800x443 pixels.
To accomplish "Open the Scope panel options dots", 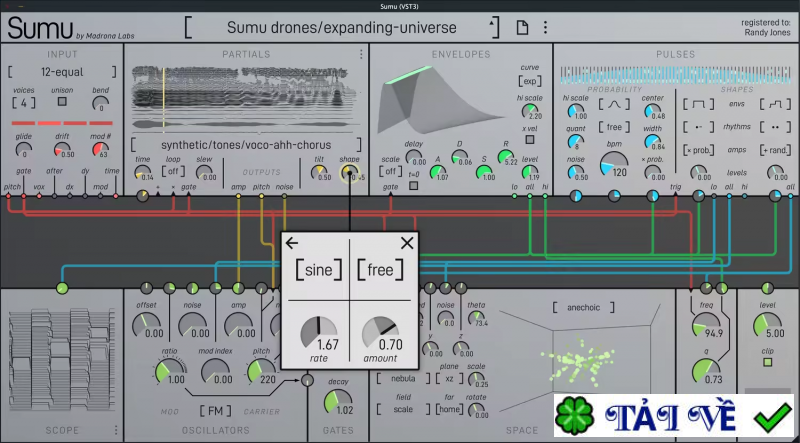I will click(116, 430).
